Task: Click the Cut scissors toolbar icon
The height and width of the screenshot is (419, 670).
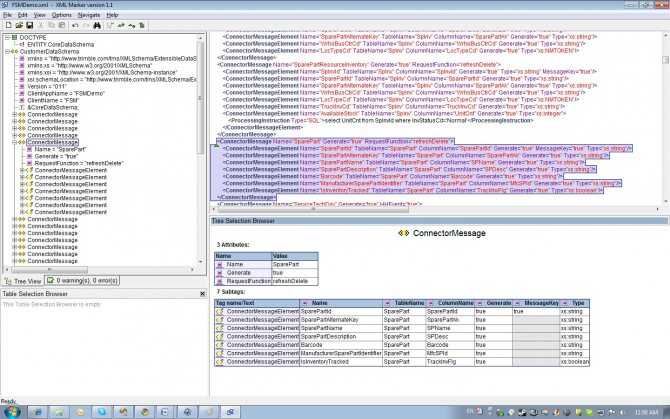Action: pyautogui.click(x=41, y=25)
